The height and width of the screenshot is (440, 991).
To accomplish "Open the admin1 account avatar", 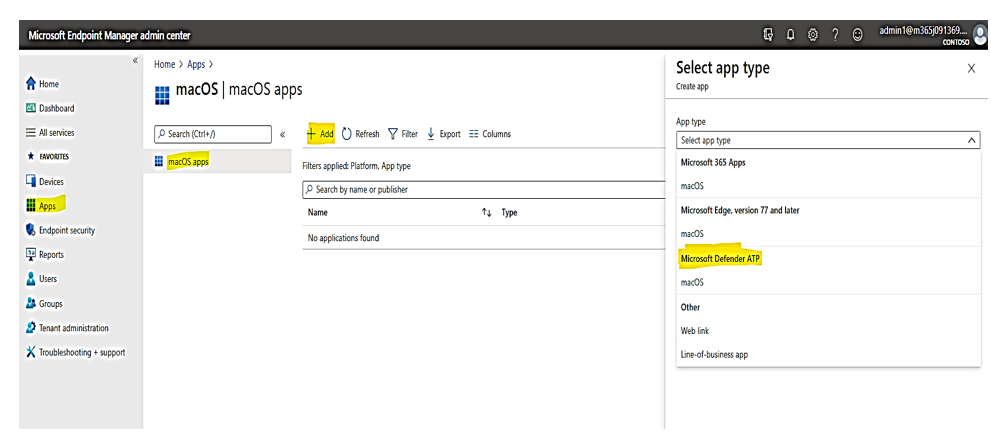I will coord(980,34).
